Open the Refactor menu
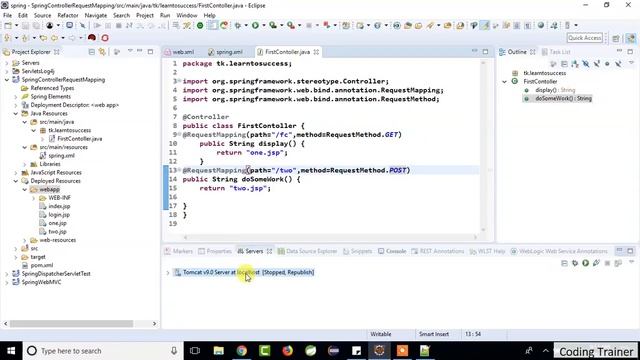 (x=68, y=15)
